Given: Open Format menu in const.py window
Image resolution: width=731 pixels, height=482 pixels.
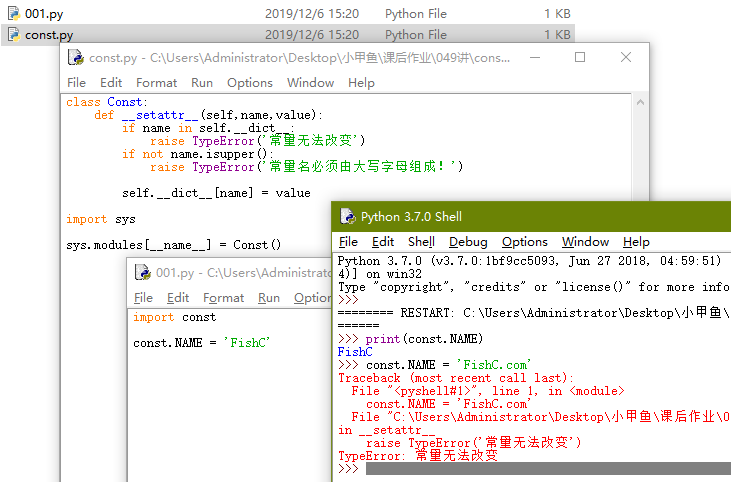Looking at the screenshot, I should pos(156,83).
